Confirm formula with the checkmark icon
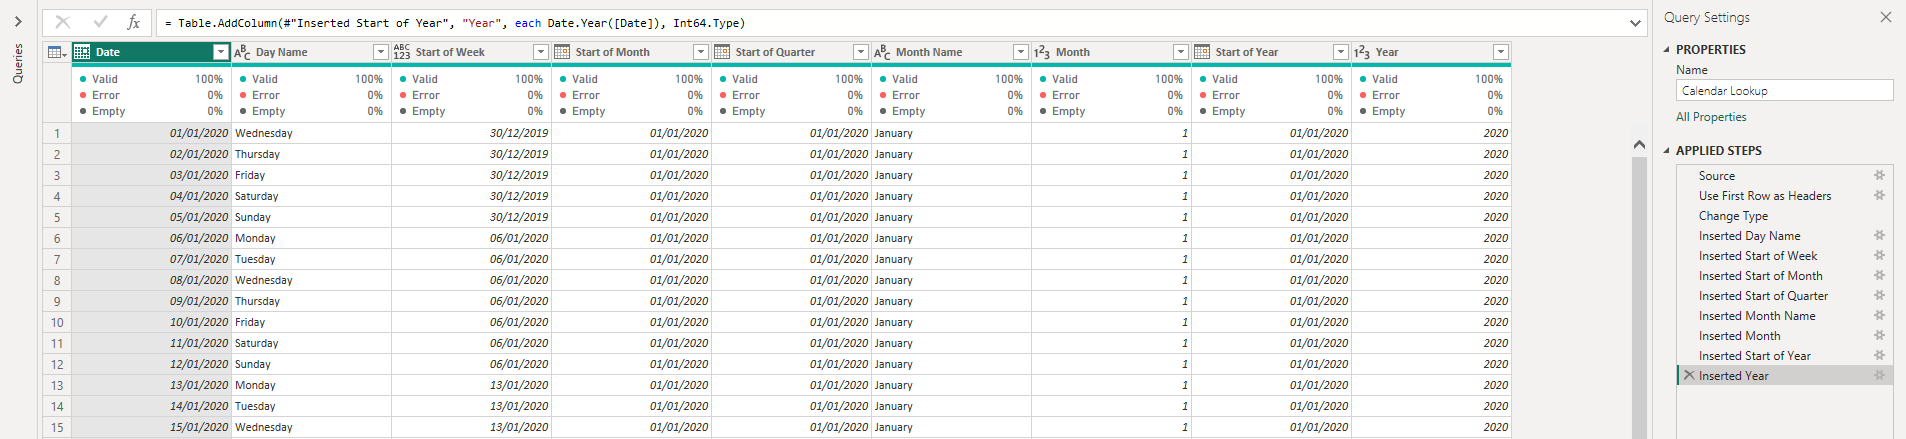This screenshot has width=1906, height=439. point(100,22)
